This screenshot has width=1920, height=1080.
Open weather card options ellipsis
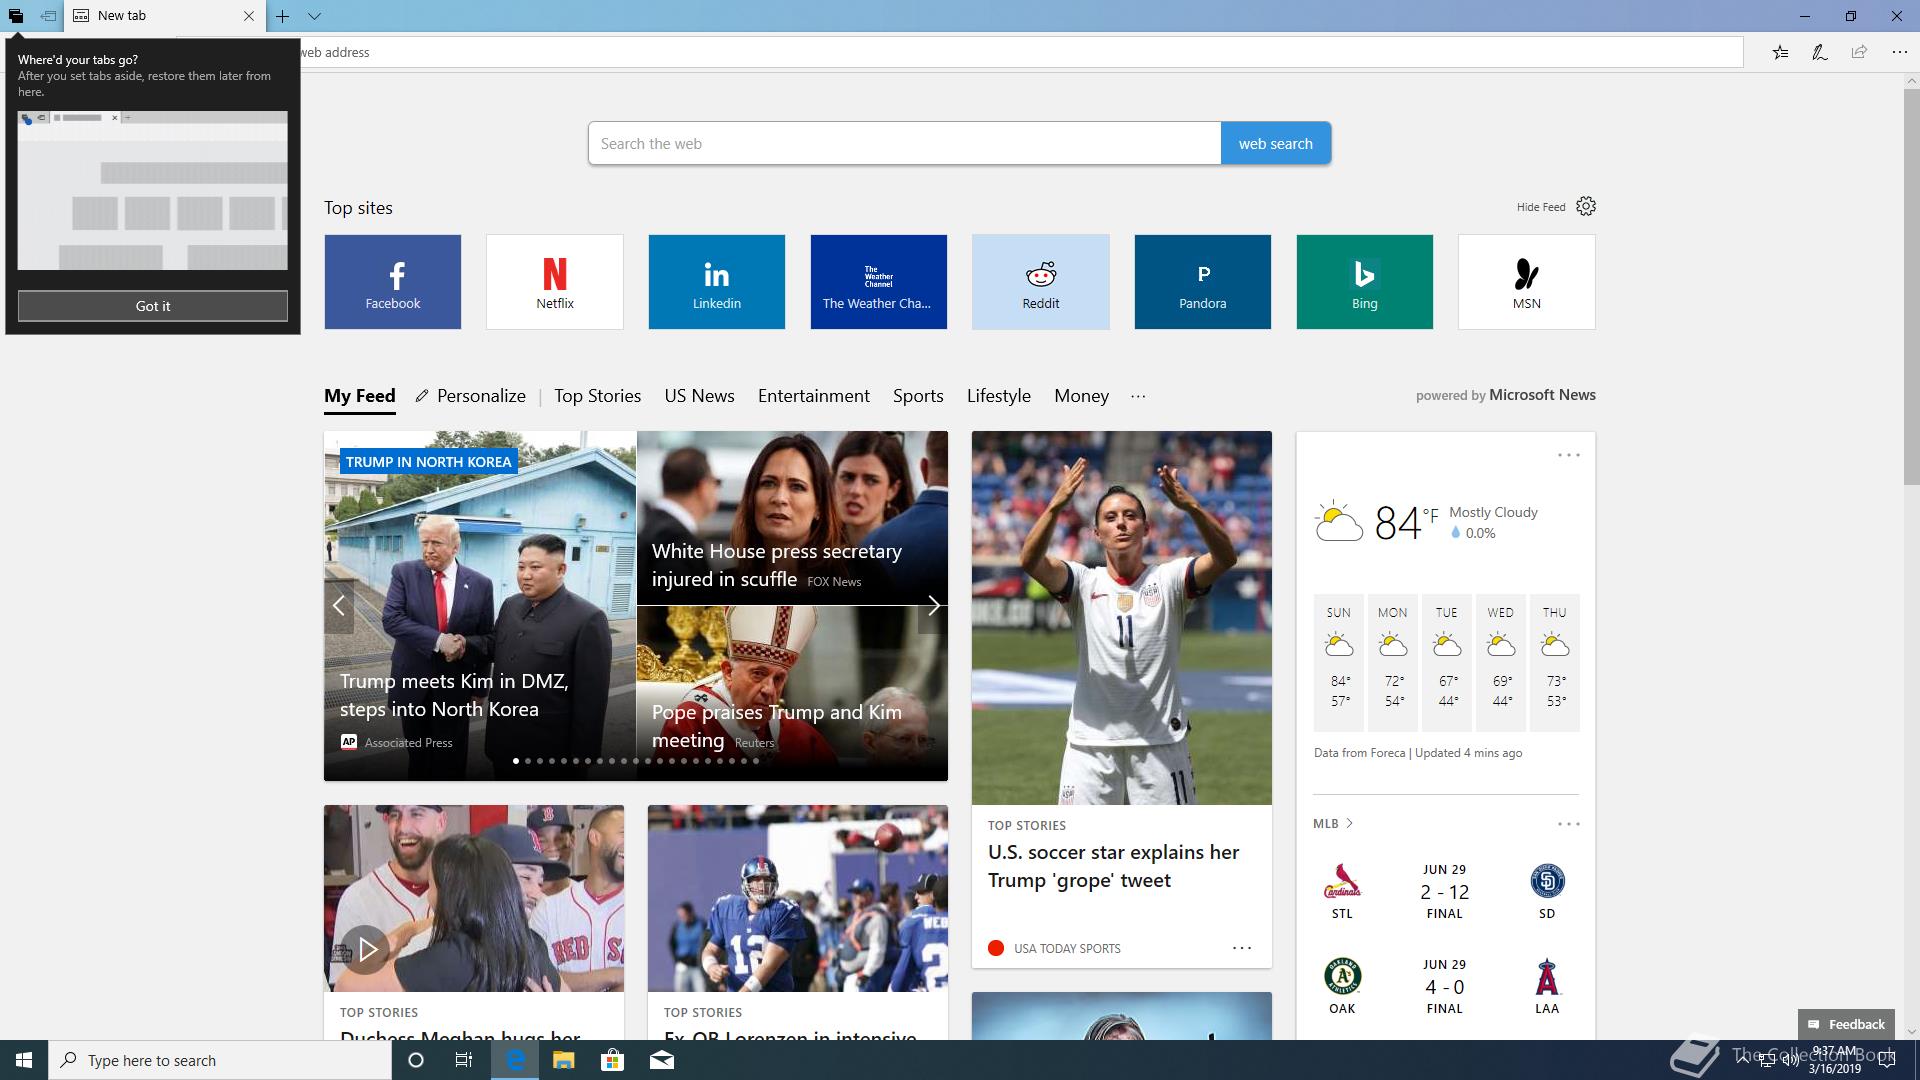(x=1569, y=455)
